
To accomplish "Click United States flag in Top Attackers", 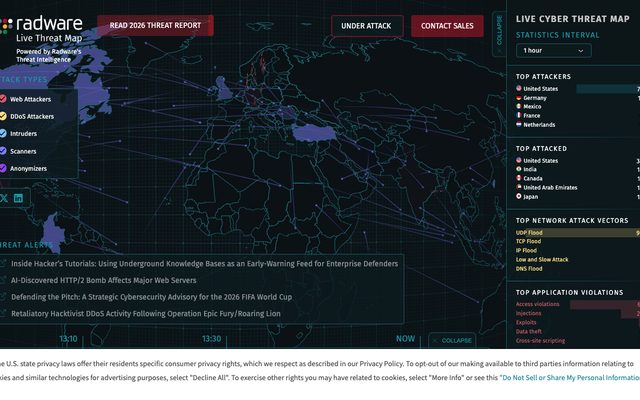I will click(519, 88).
